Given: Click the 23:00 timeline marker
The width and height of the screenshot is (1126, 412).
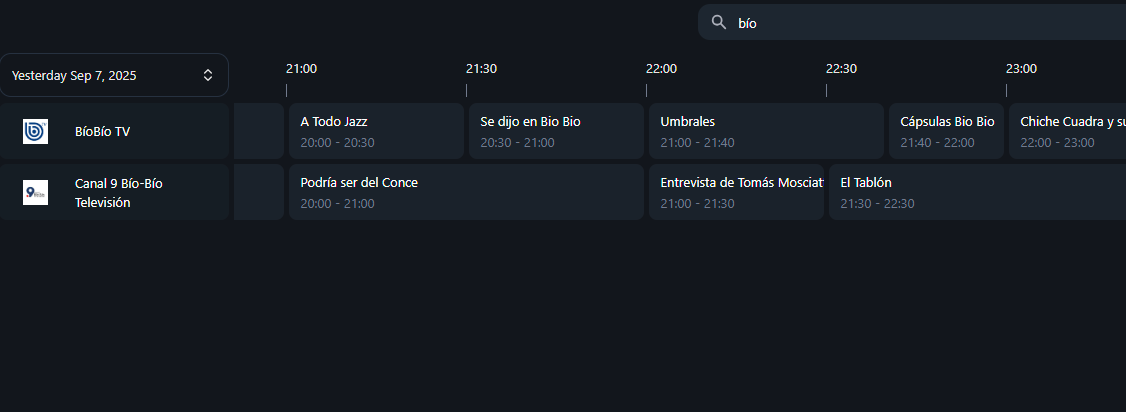Looking at the screenshot, I should [x=1021, y=69].
